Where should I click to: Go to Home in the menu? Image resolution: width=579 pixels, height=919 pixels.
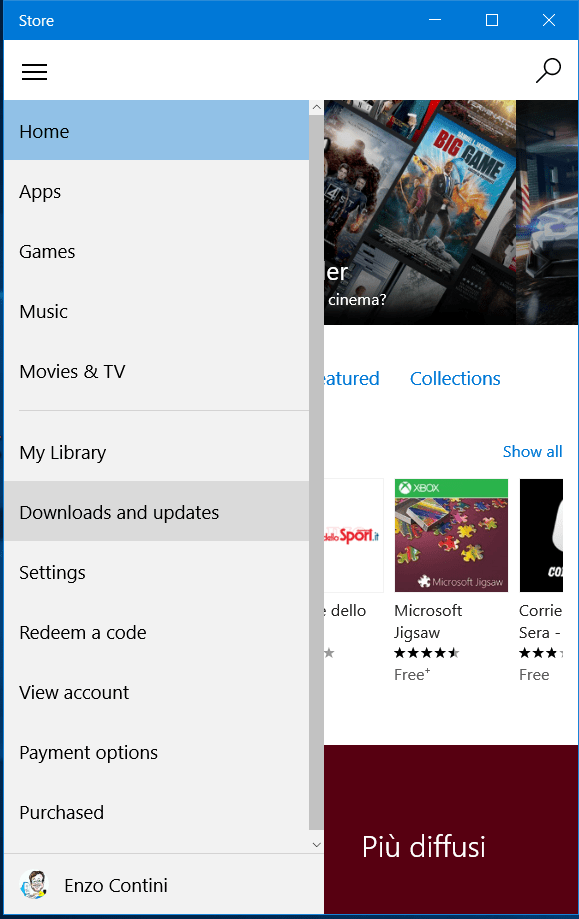pos(156,130)
